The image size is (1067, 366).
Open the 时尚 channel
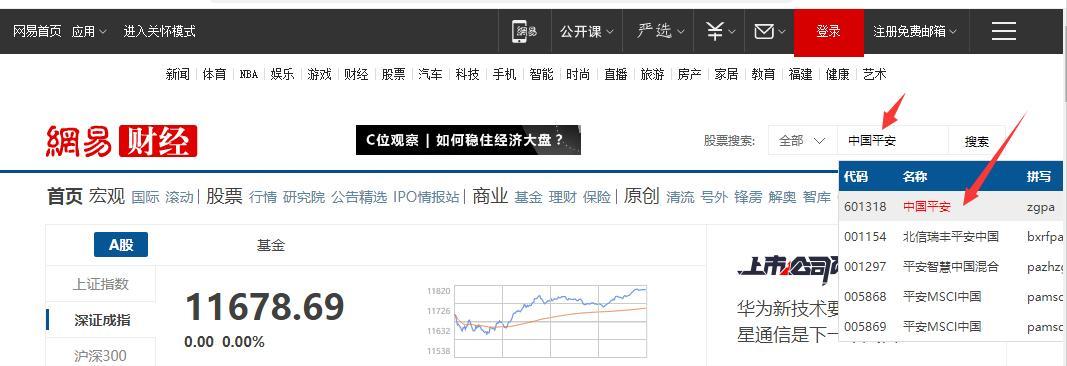[x=578, y=74]
